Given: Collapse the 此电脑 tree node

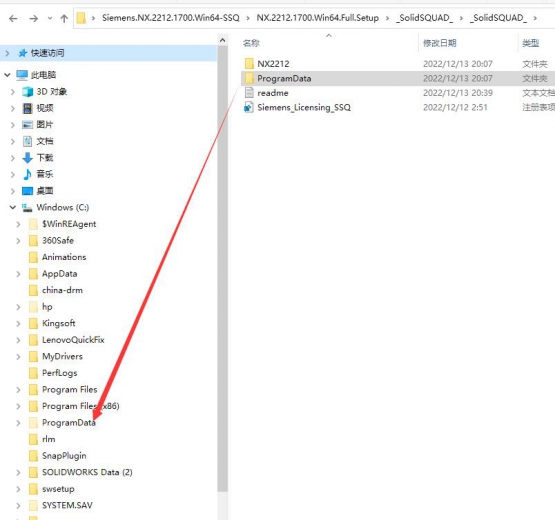Looking at the screenshot, I should click(x=7, y=75).
